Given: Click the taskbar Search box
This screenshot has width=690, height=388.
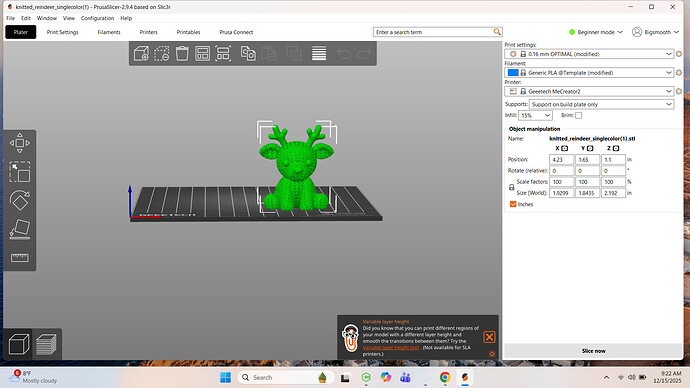Looking at the screenshot, I should [x=286, y=377].
